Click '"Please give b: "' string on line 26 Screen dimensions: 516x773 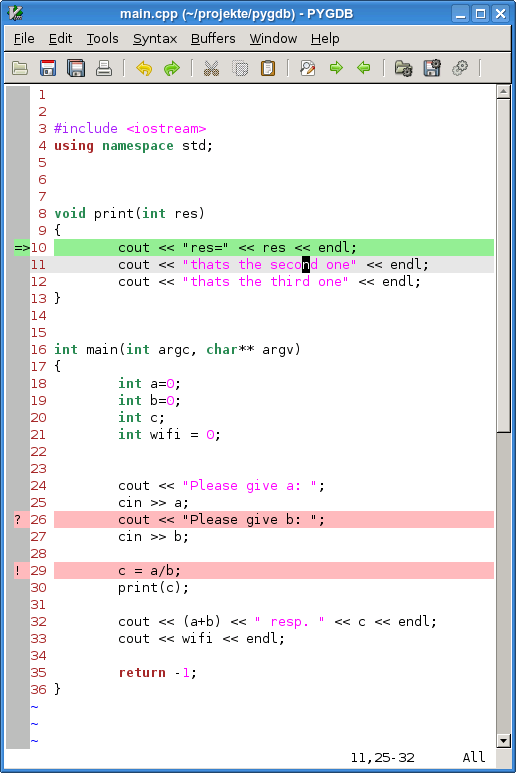point(249,520)
